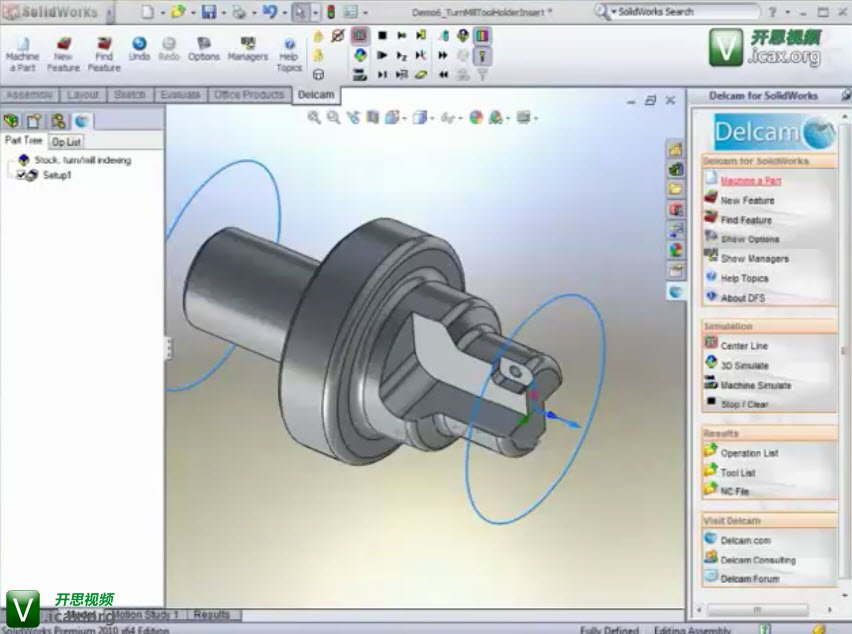Click the simulation Play arrow button
The width and height of the screenshot is (852, 634).
click(383, 55)
